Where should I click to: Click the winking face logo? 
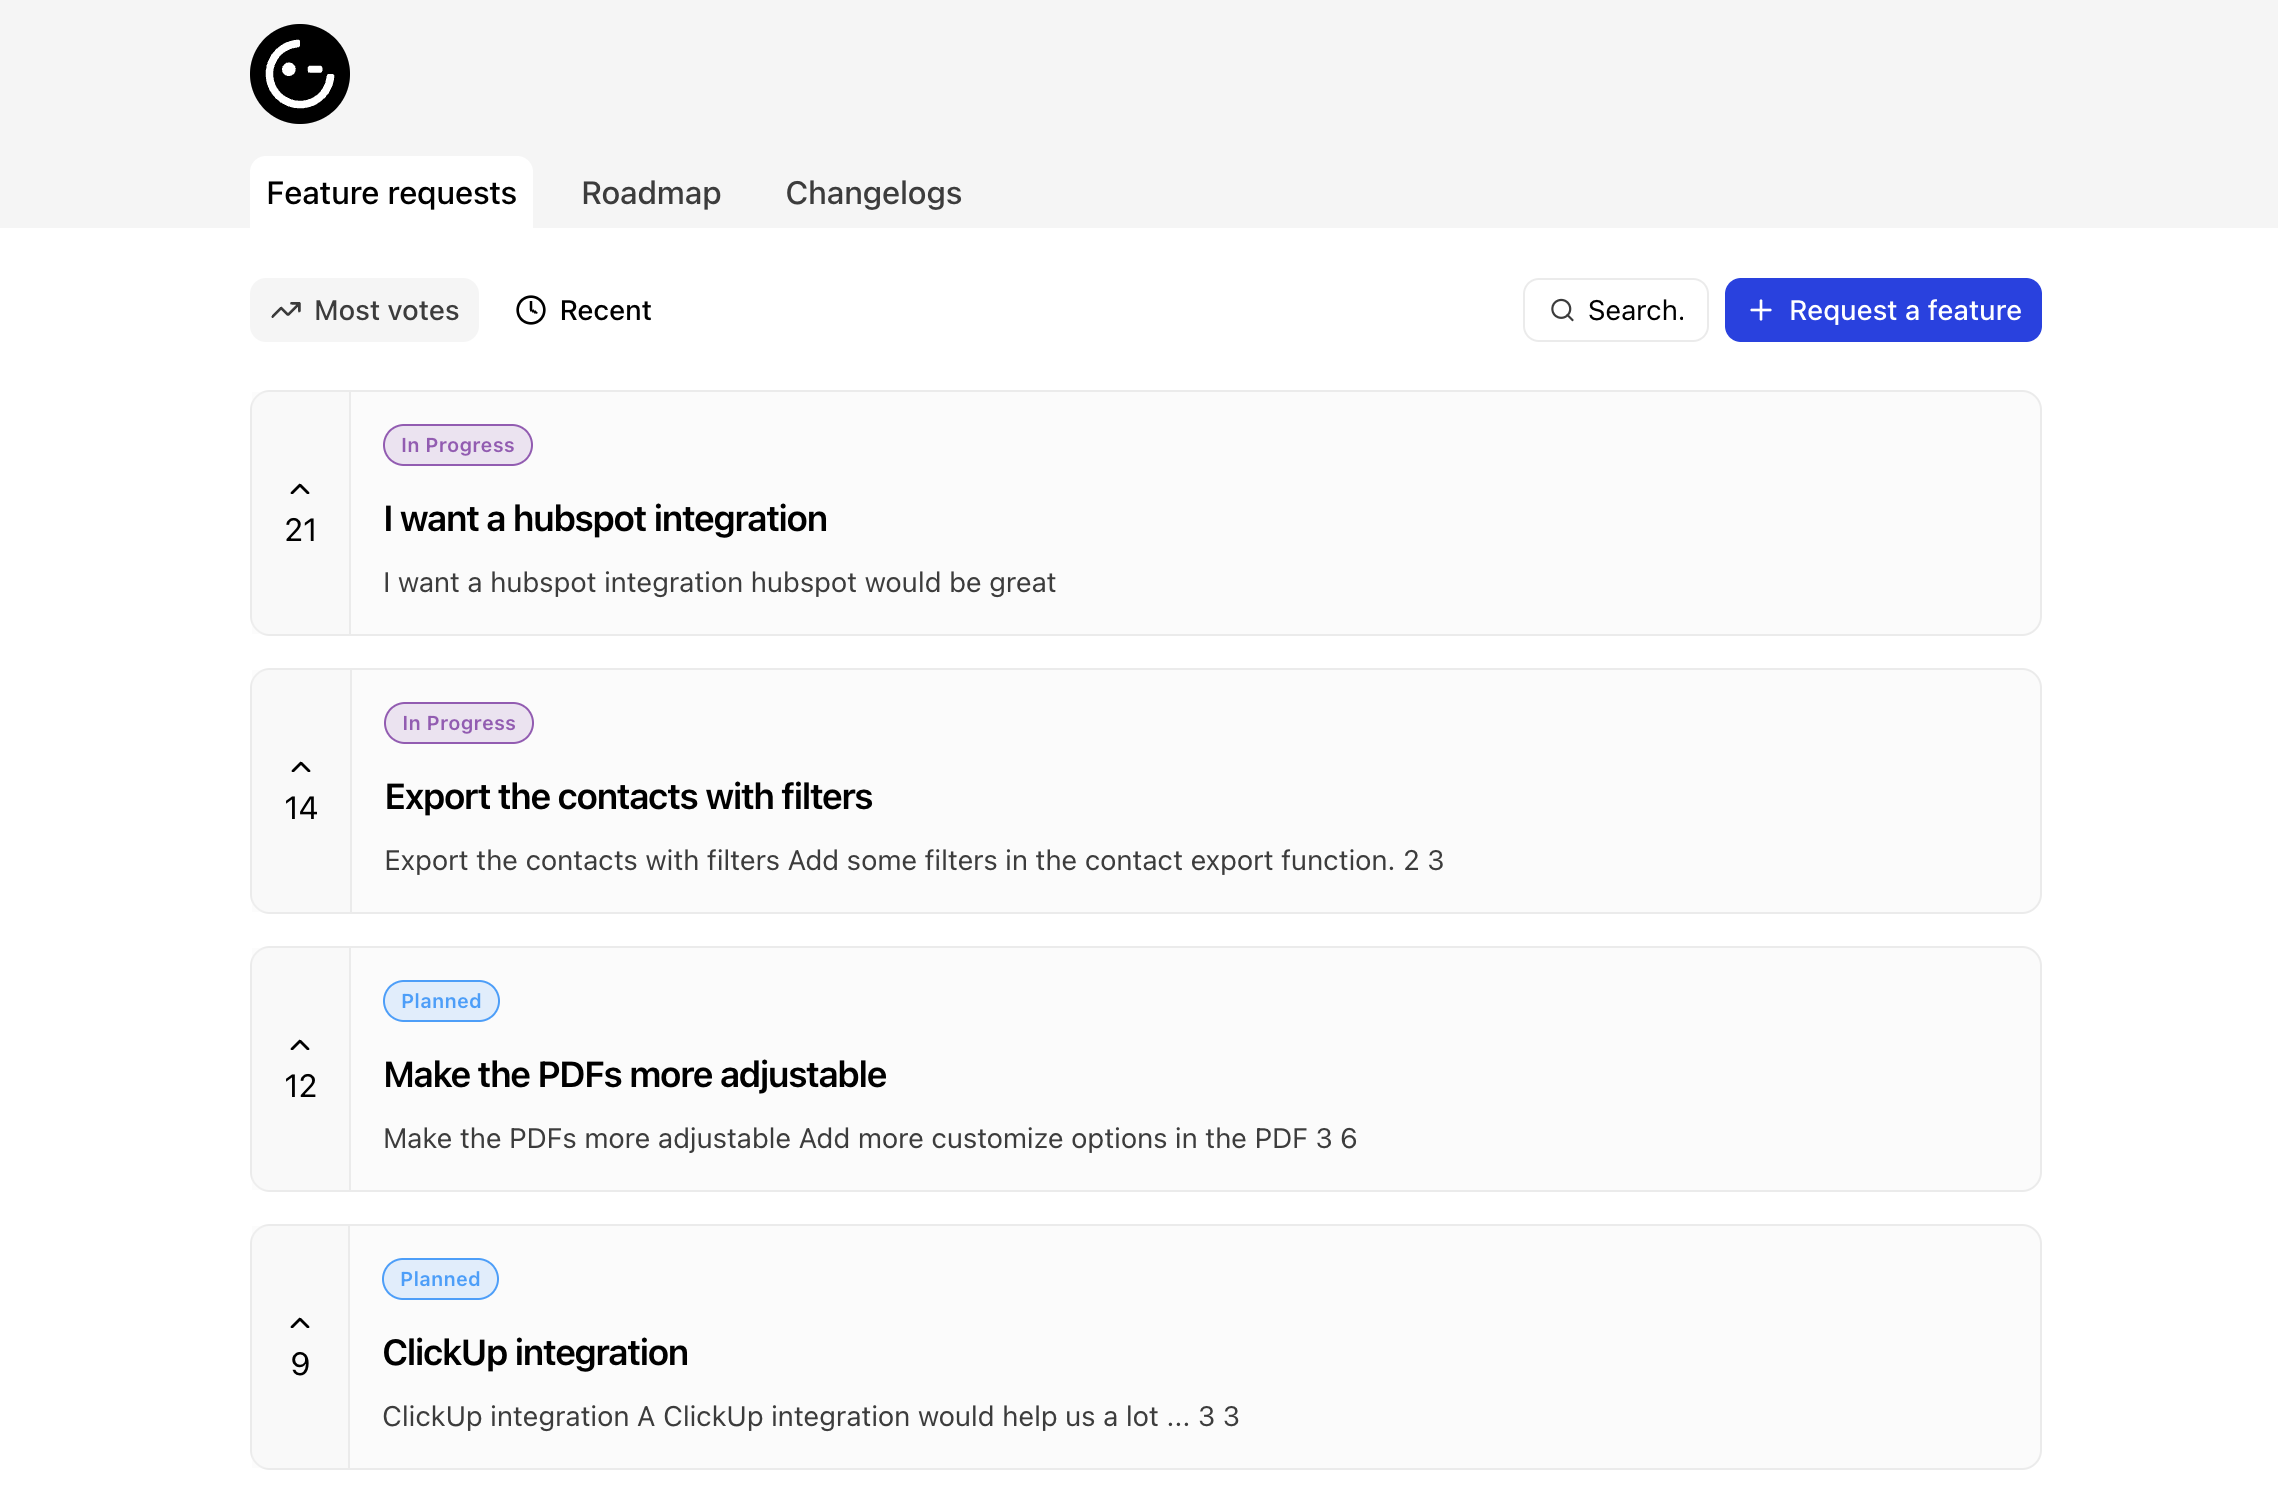299,74
